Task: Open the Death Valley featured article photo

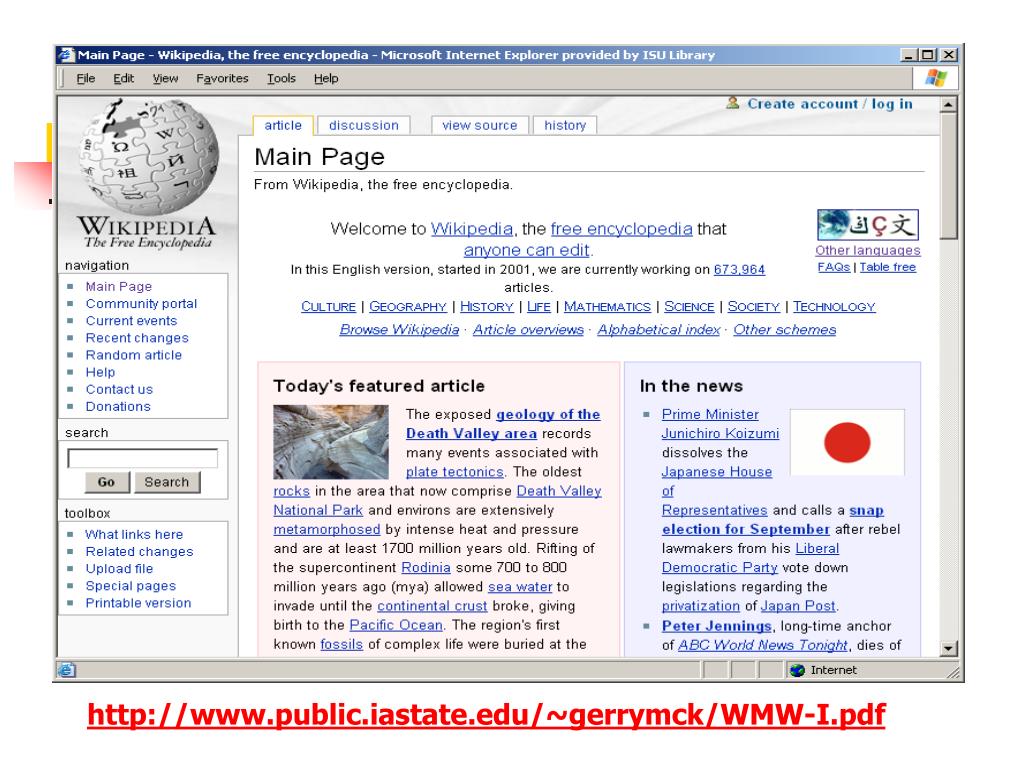Action: (x=330, y=442)
